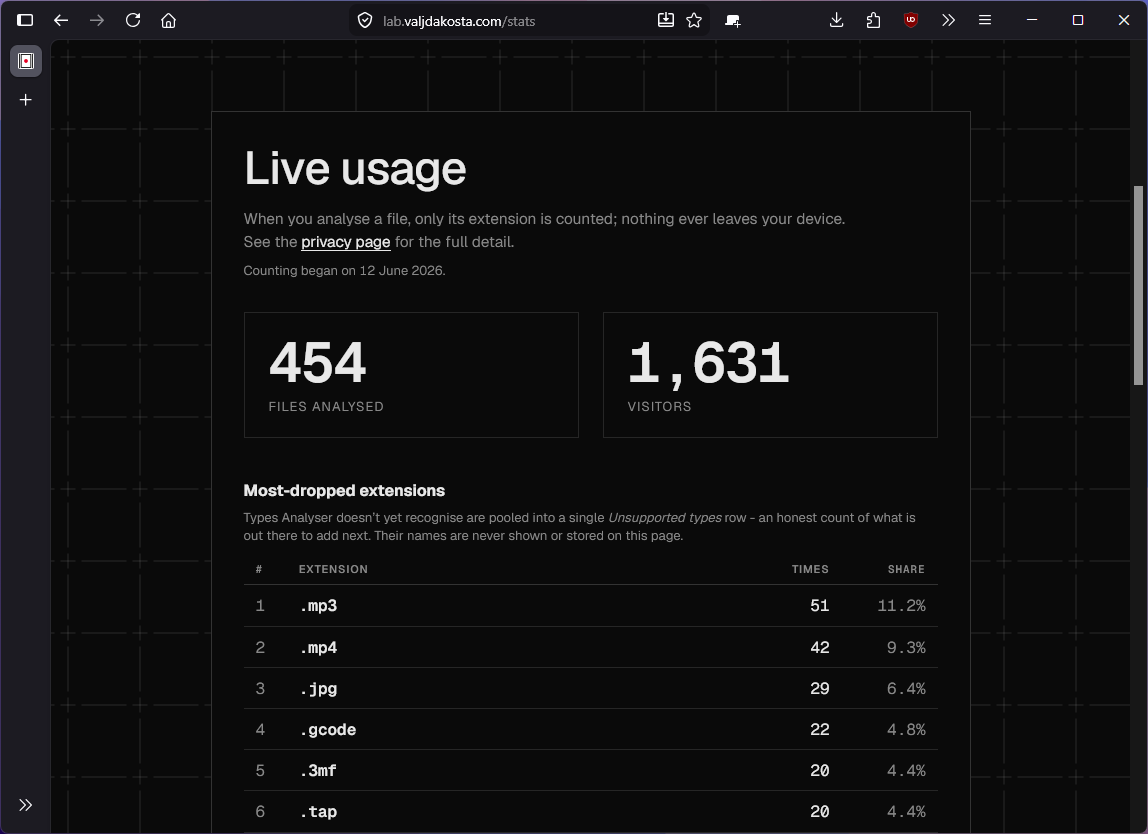Image resolution: width=1148 pixels, height=834 pixels.
Task: Click the EXTENSION column header
Action: [x=333, y=569]
